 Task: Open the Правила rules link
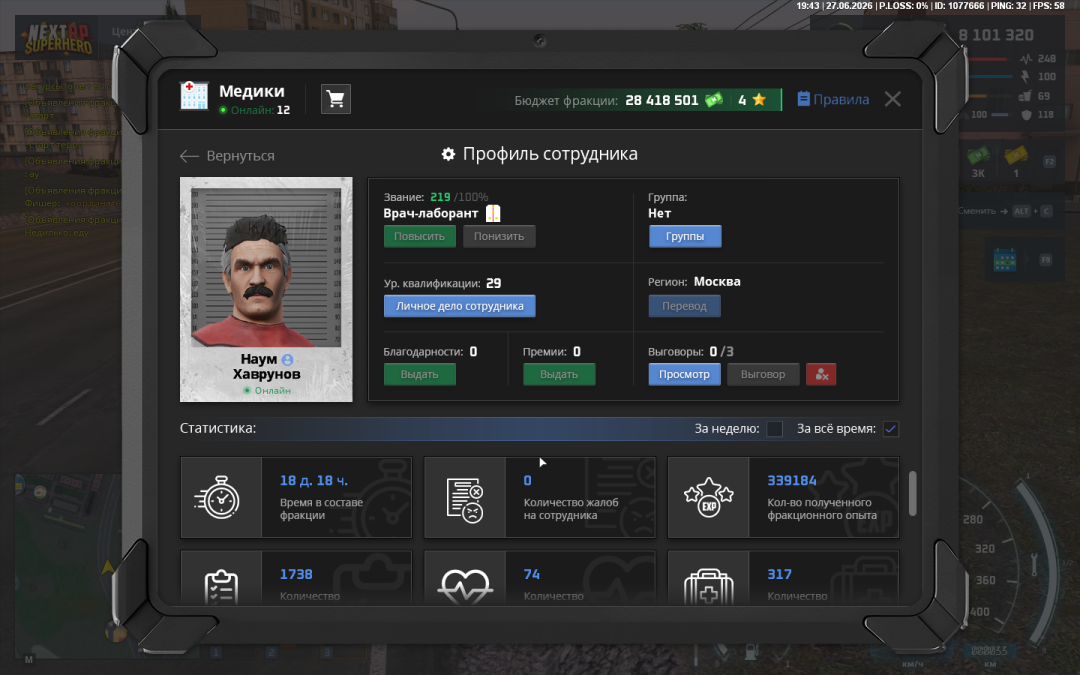pos(833,99)
